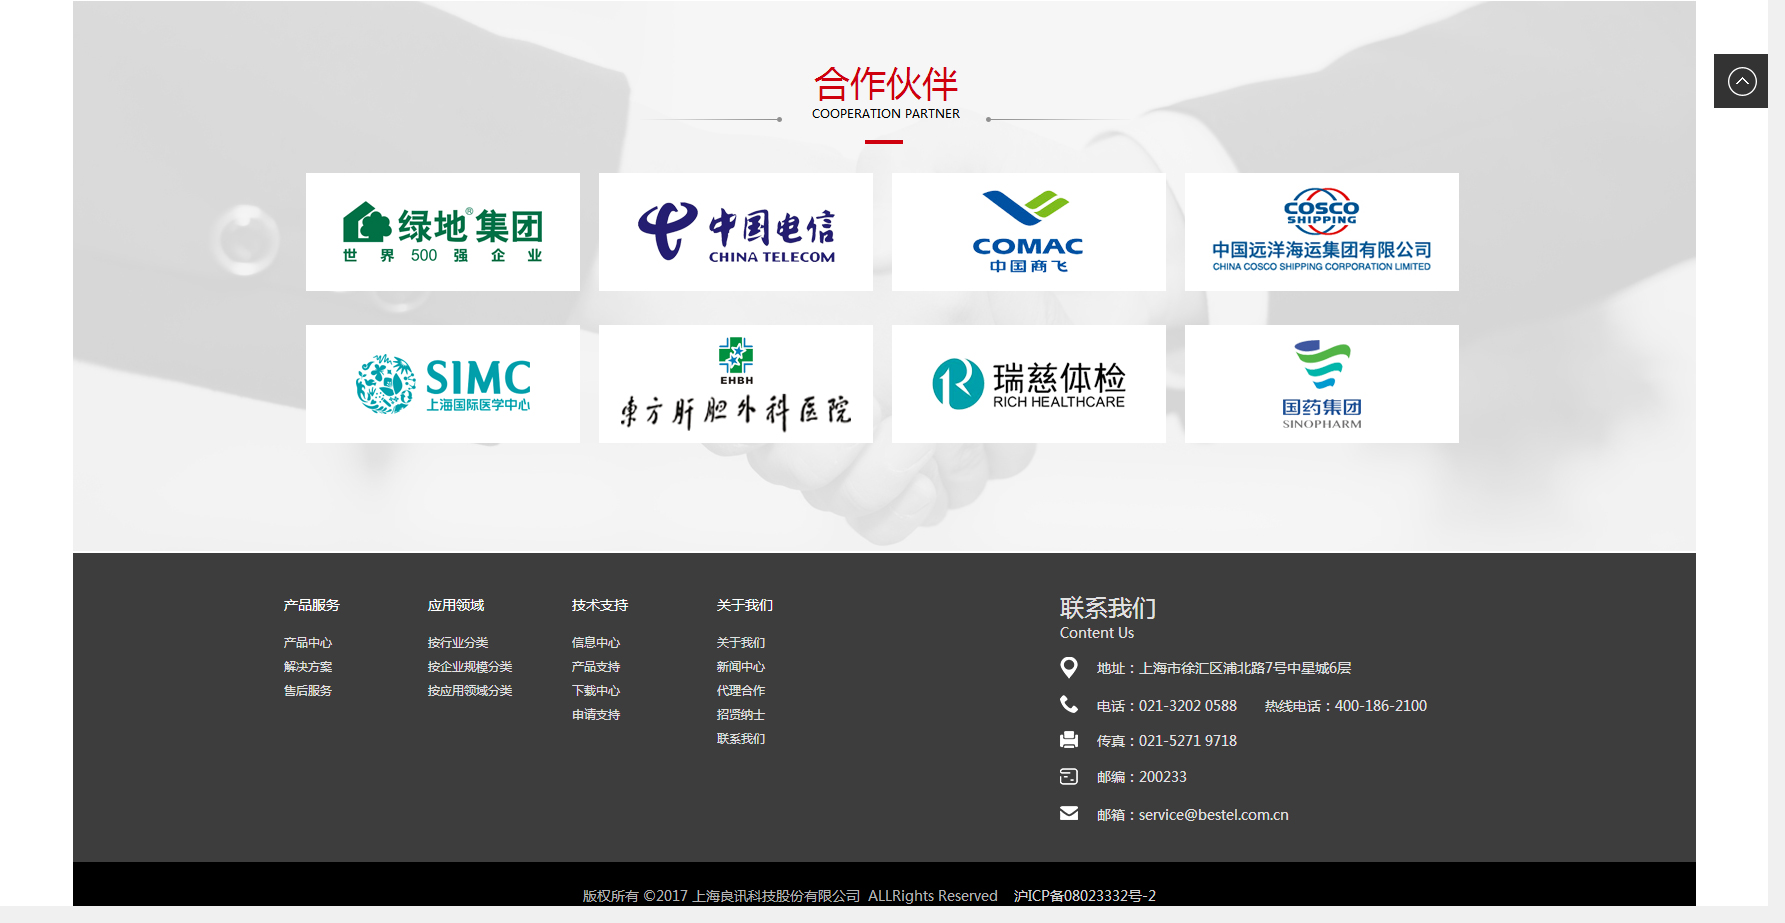Click the postal code icon
Screen dimensions: 1785x923
point(1069,776)
